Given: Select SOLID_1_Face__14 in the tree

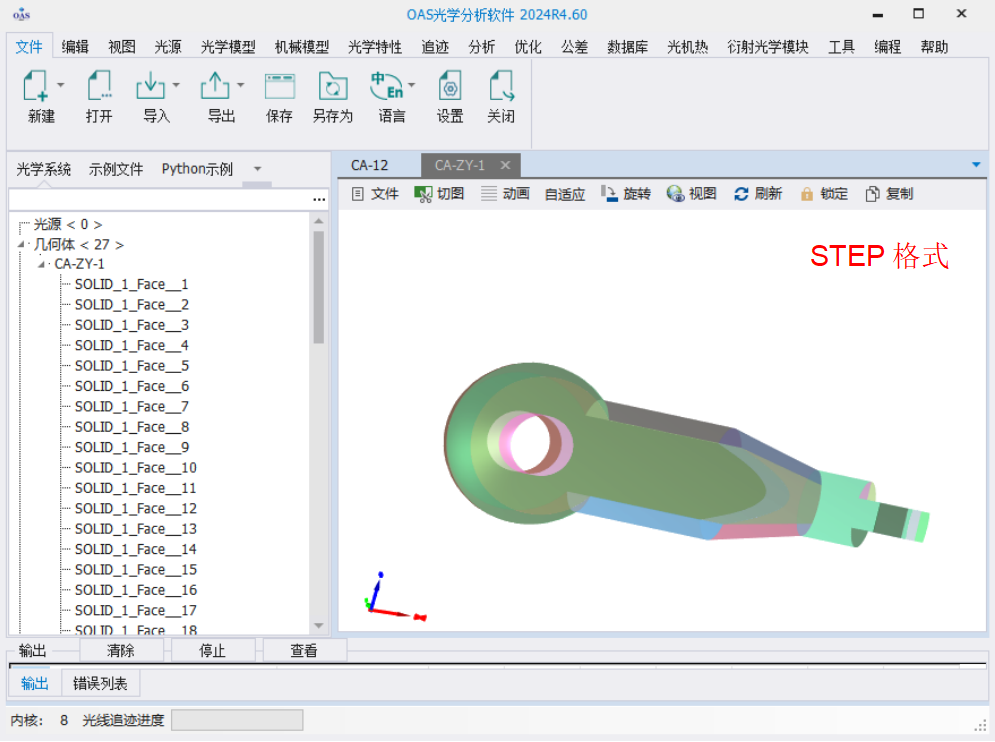Looking at the screenshot, I should (x=136, y=549).
